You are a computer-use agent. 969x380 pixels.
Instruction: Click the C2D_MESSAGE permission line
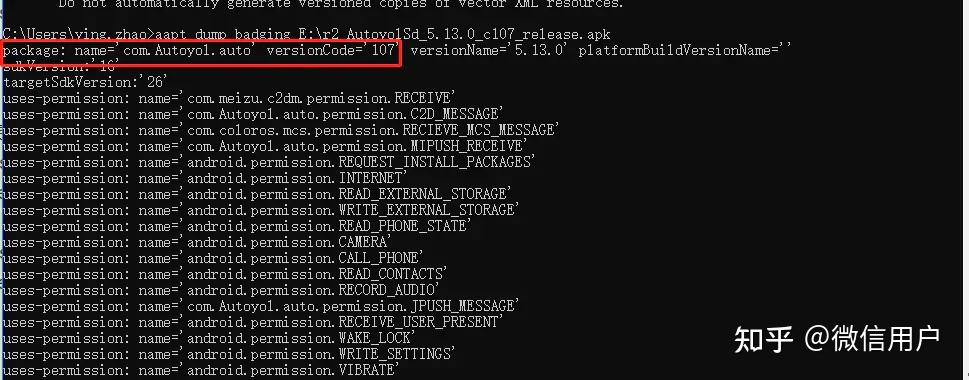[x=253, y=114]
